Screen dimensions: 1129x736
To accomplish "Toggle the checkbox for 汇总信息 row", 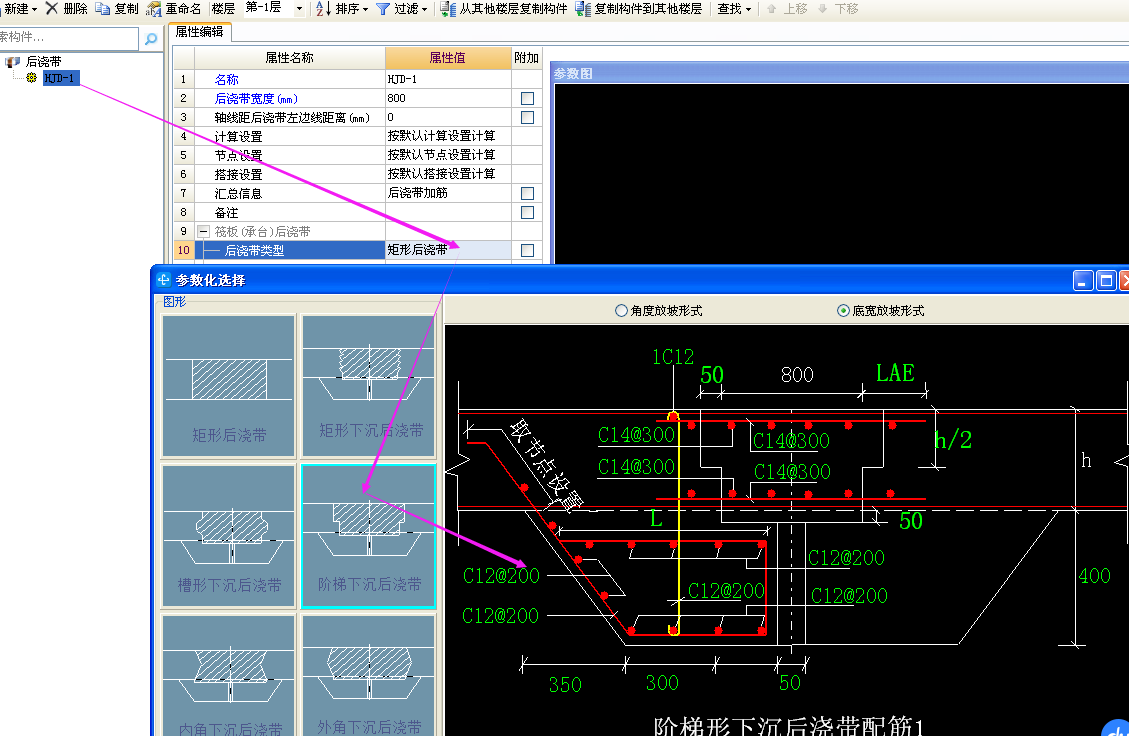I will (x=527, y=194).
